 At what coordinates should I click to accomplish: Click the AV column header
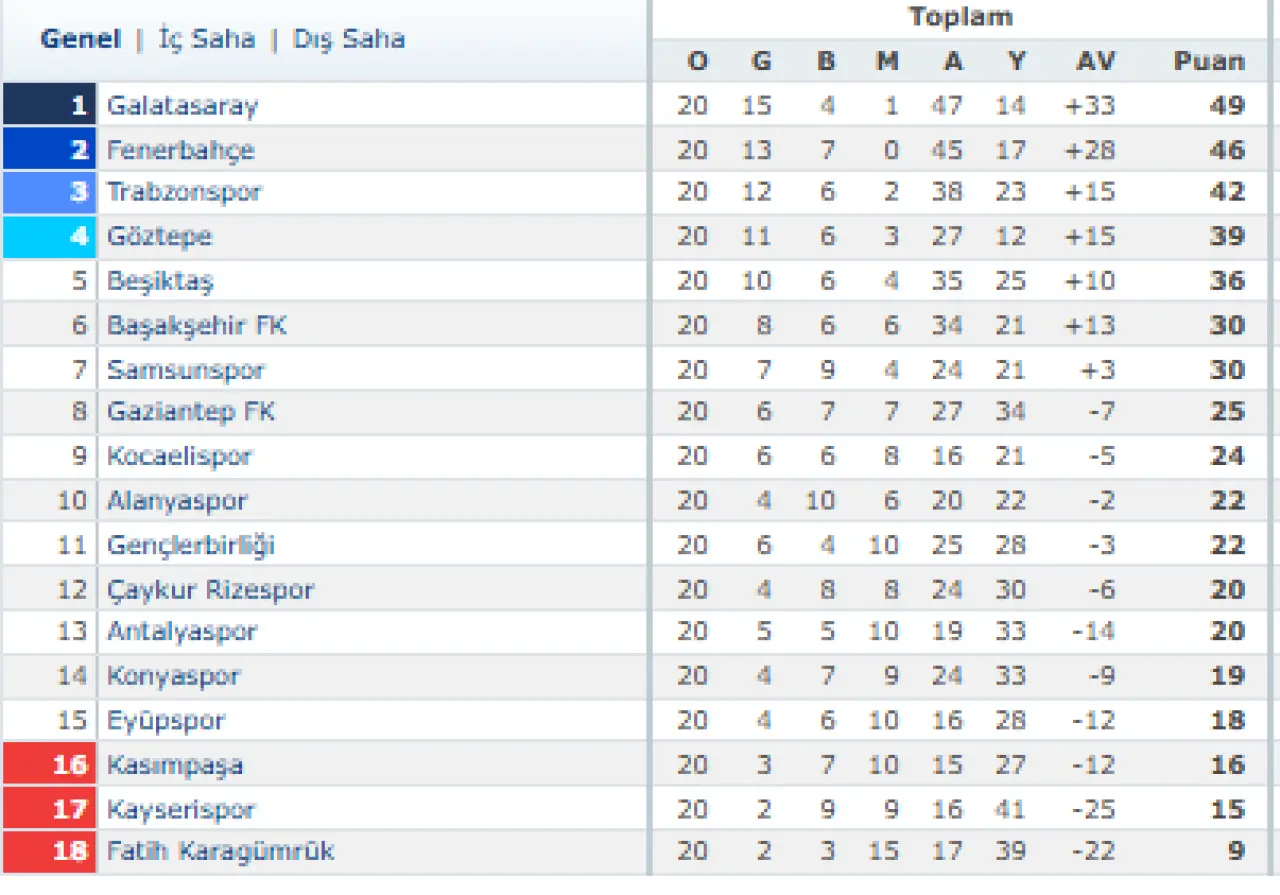coord(1095,62)
